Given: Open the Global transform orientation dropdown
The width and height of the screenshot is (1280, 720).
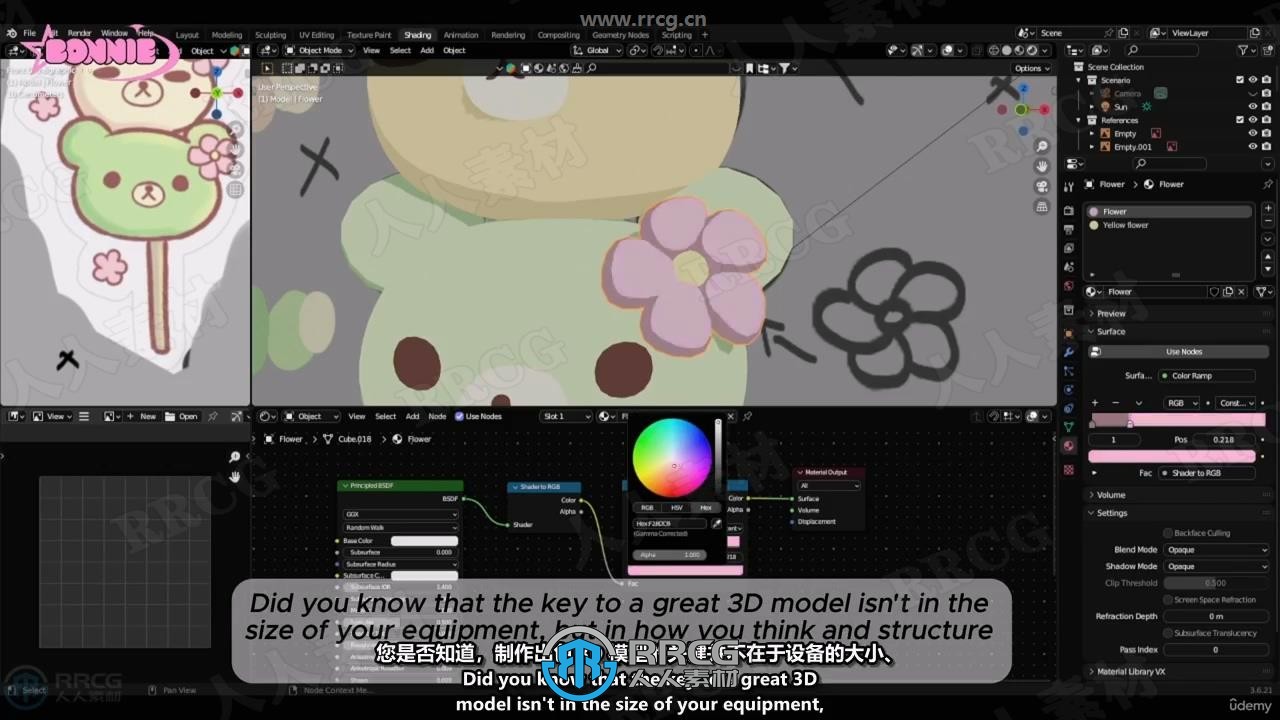Looking at the screenshot, I should [x=597, y=50].
